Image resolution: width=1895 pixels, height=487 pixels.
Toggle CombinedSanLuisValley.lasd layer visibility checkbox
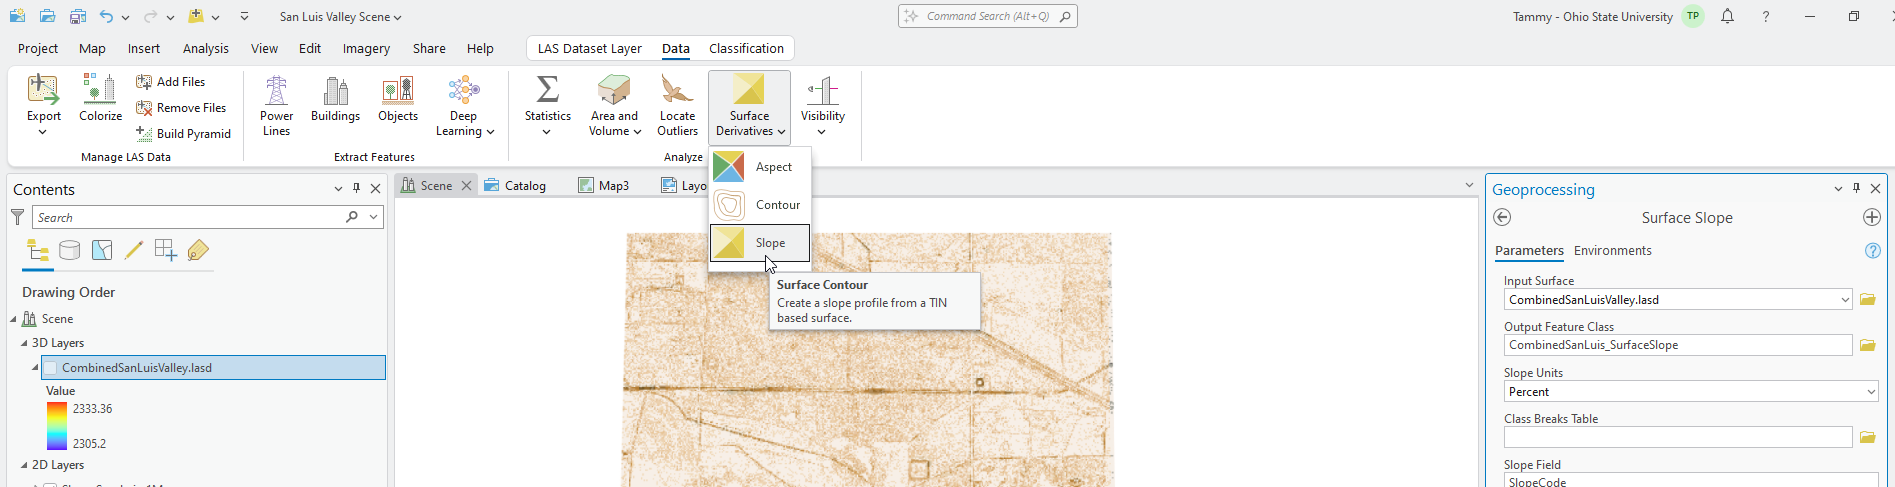coord(50,368)
